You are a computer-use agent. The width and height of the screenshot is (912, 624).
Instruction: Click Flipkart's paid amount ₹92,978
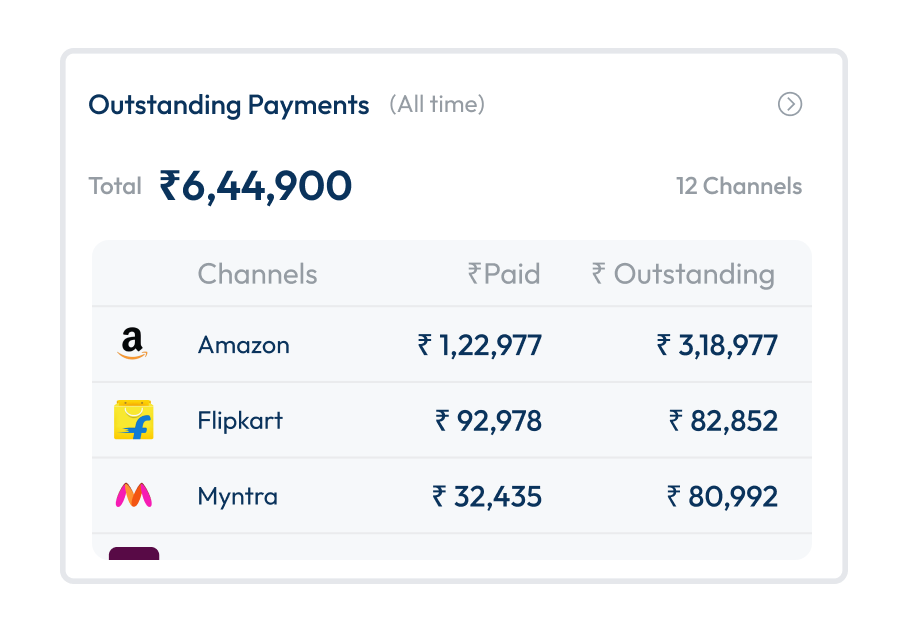tap(489, 420)
